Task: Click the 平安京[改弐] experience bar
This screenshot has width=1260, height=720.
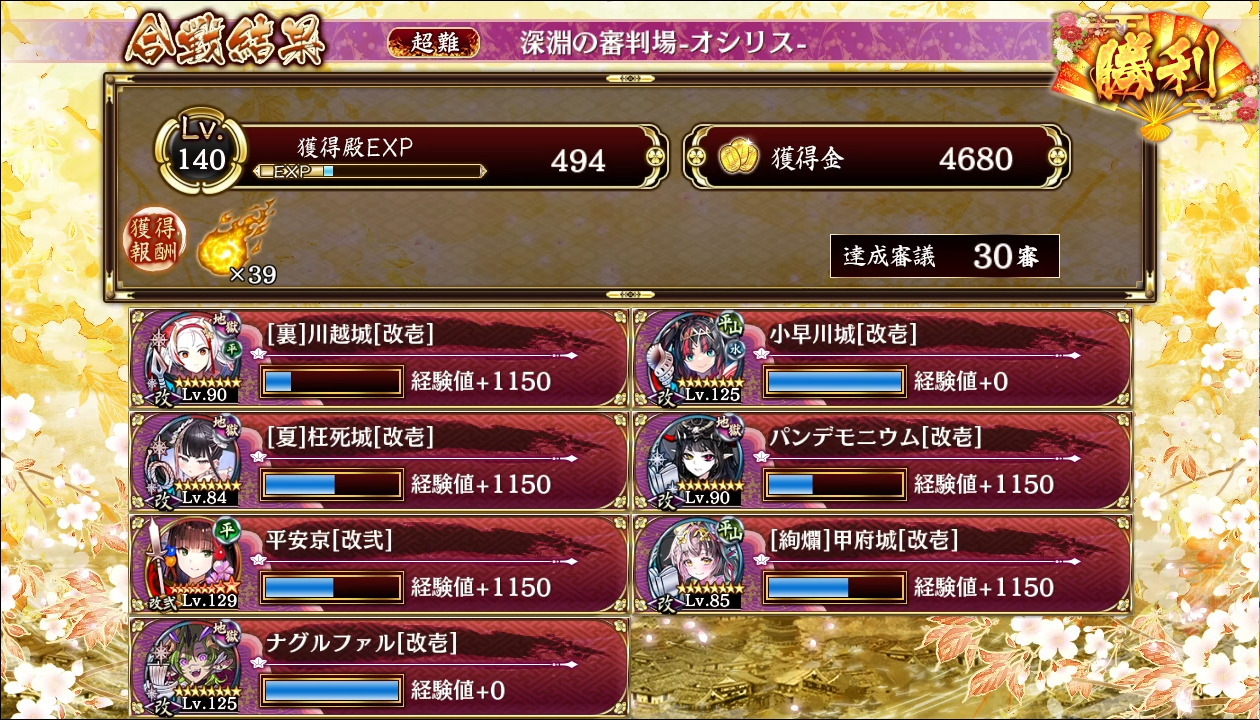Action: pos(332,587)
